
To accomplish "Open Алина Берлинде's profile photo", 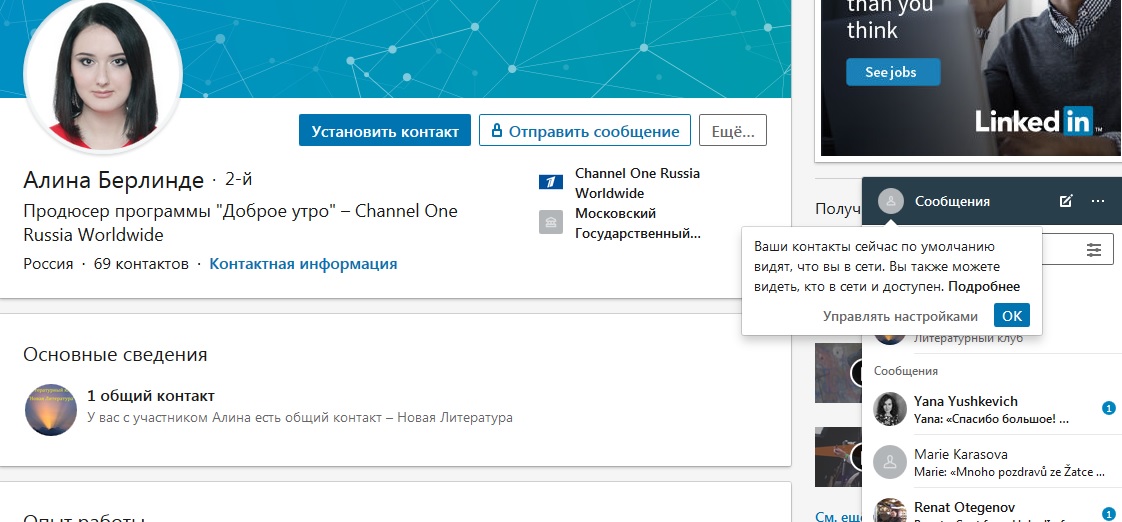I will (103, 74).
